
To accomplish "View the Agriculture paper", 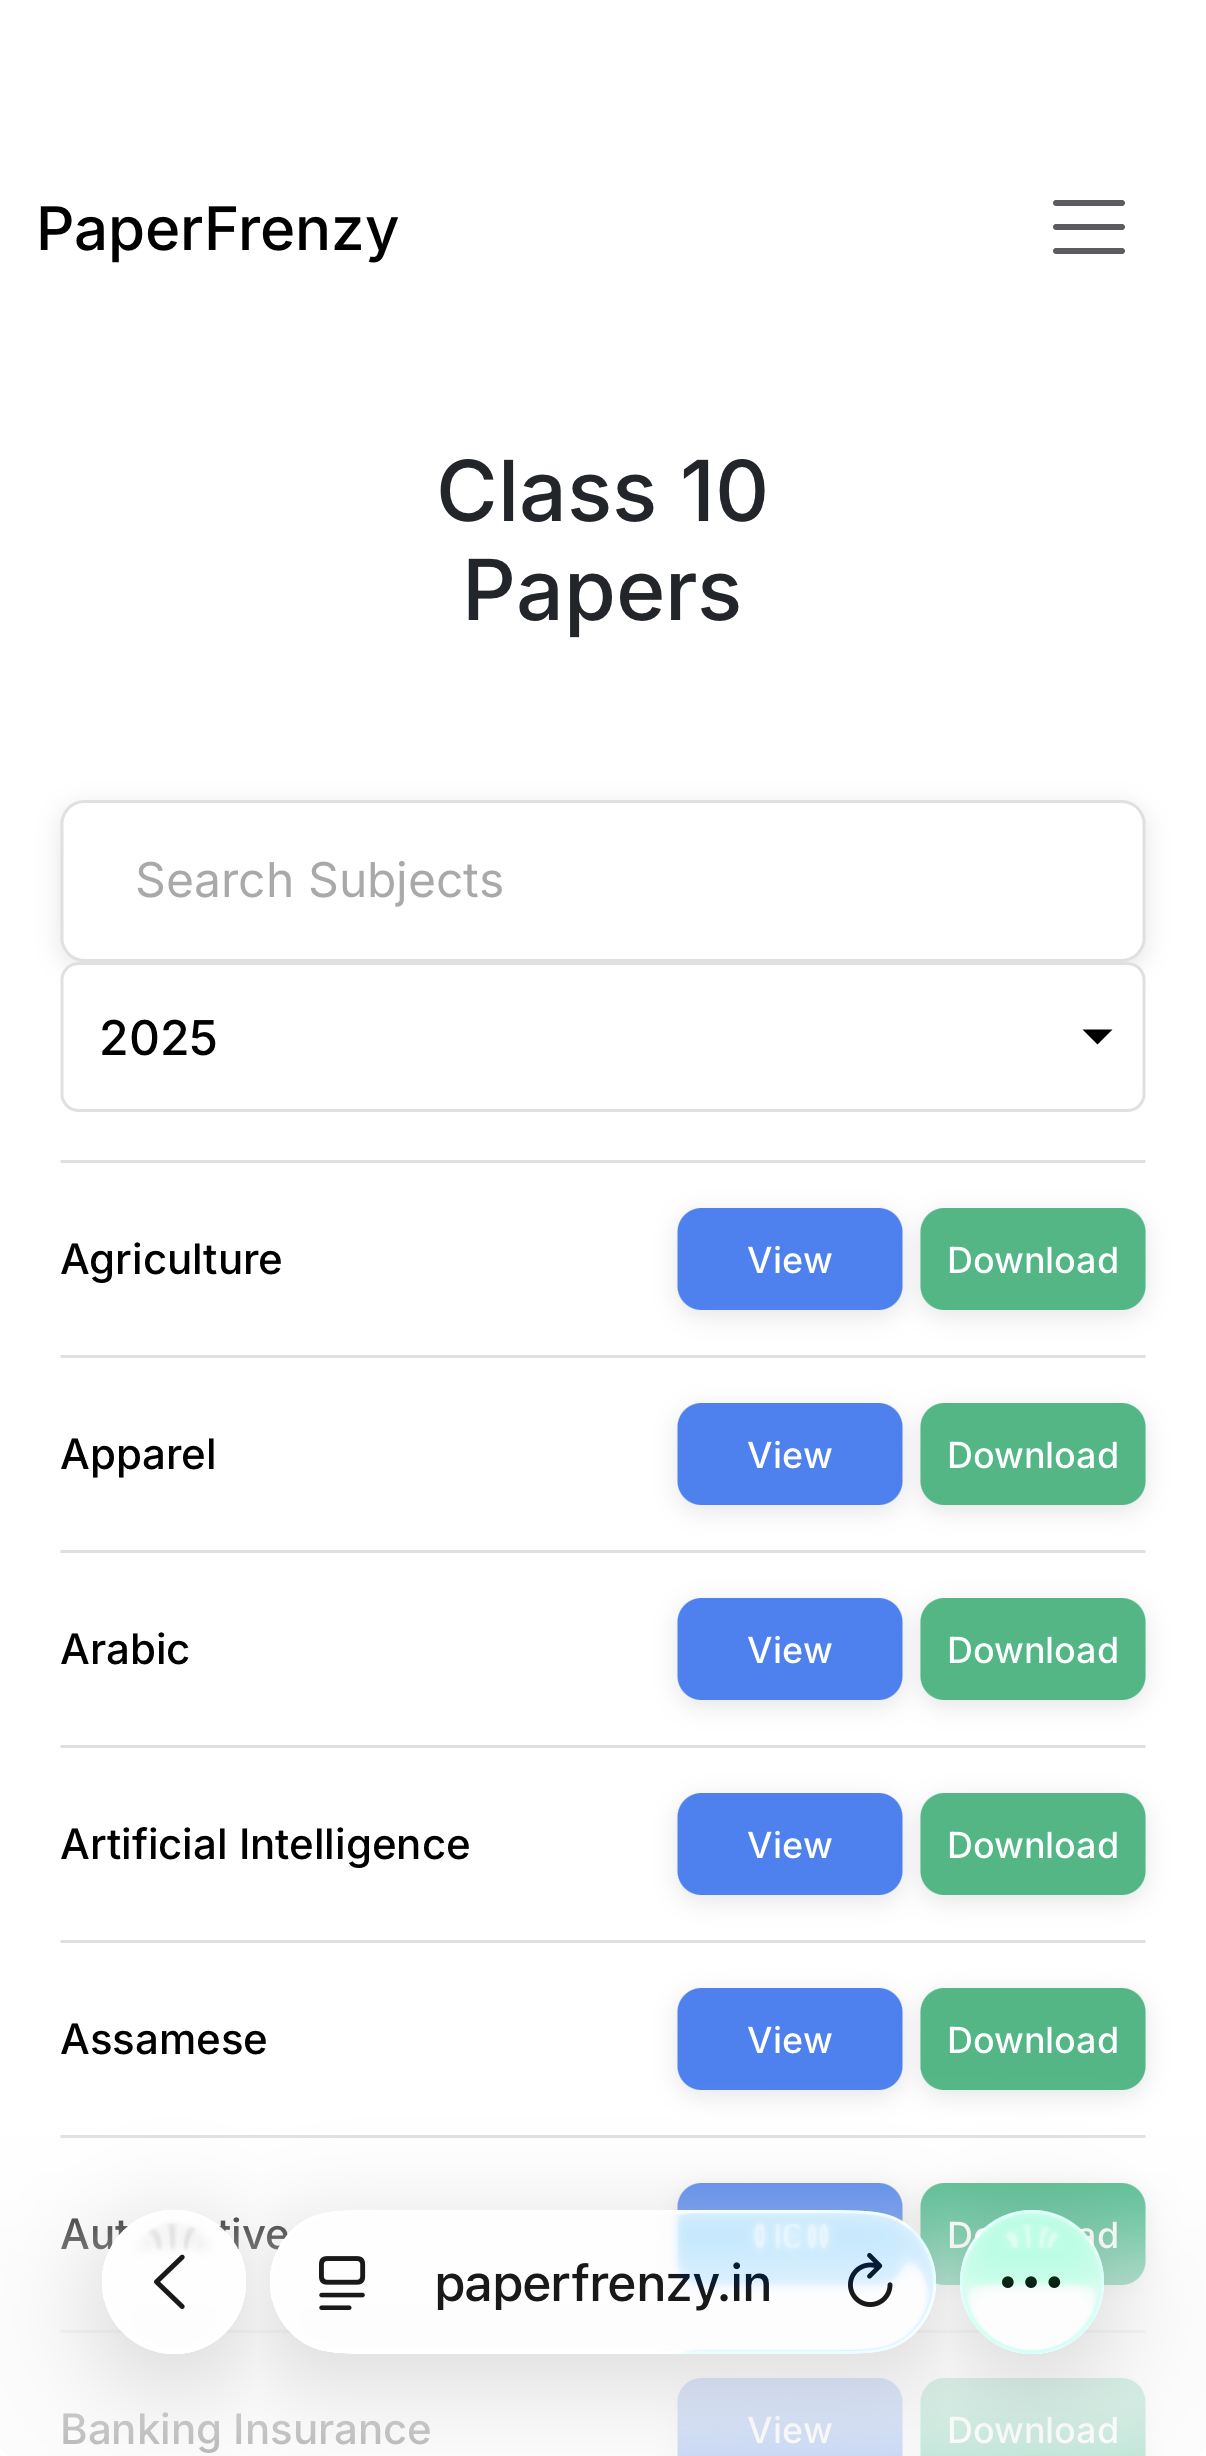I will pos(789,1259).
